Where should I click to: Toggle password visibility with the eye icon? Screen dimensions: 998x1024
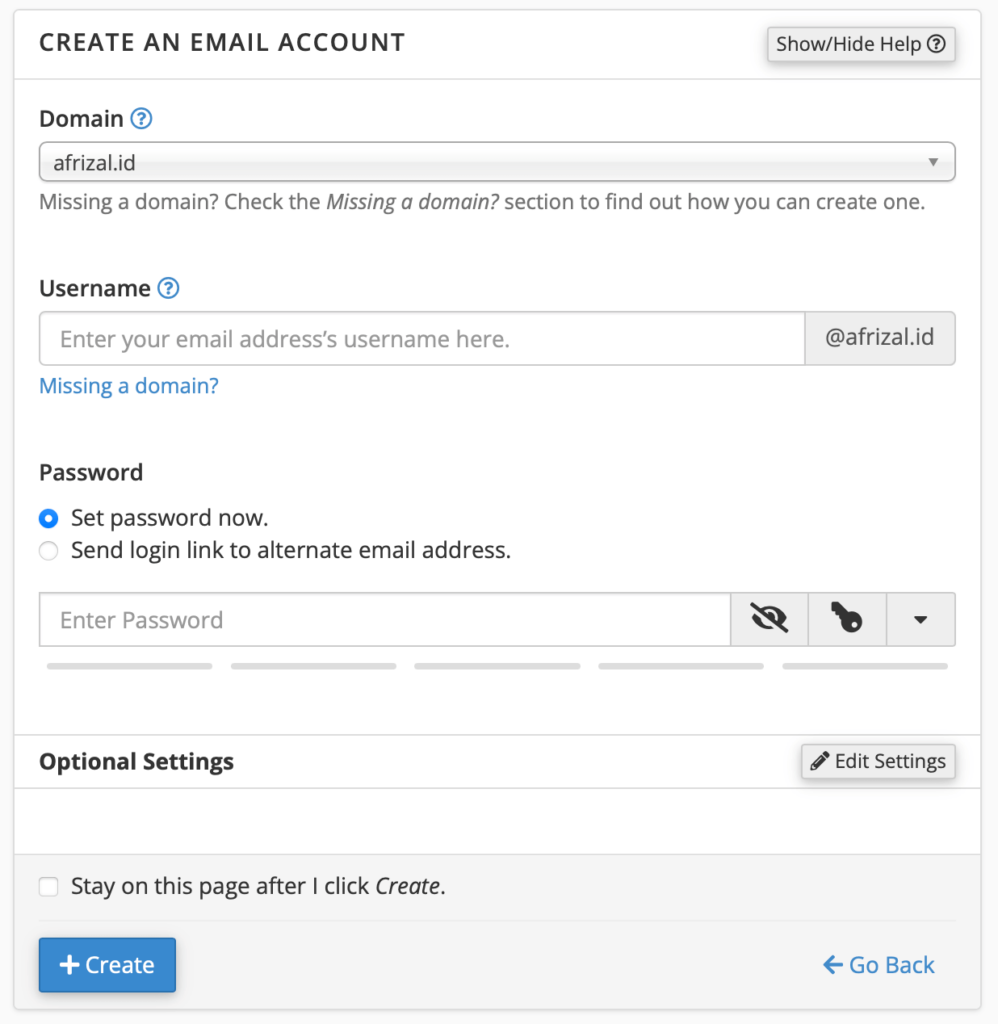coord(769,619)
